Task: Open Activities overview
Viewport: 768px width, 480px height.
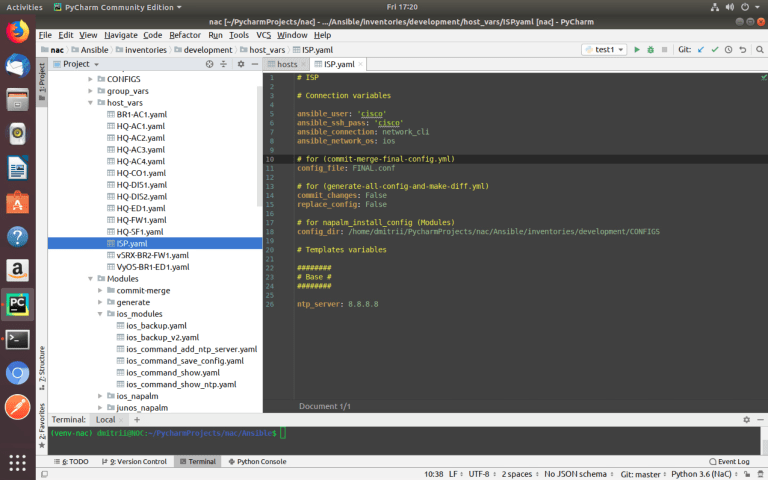Action: coord(24,7)
